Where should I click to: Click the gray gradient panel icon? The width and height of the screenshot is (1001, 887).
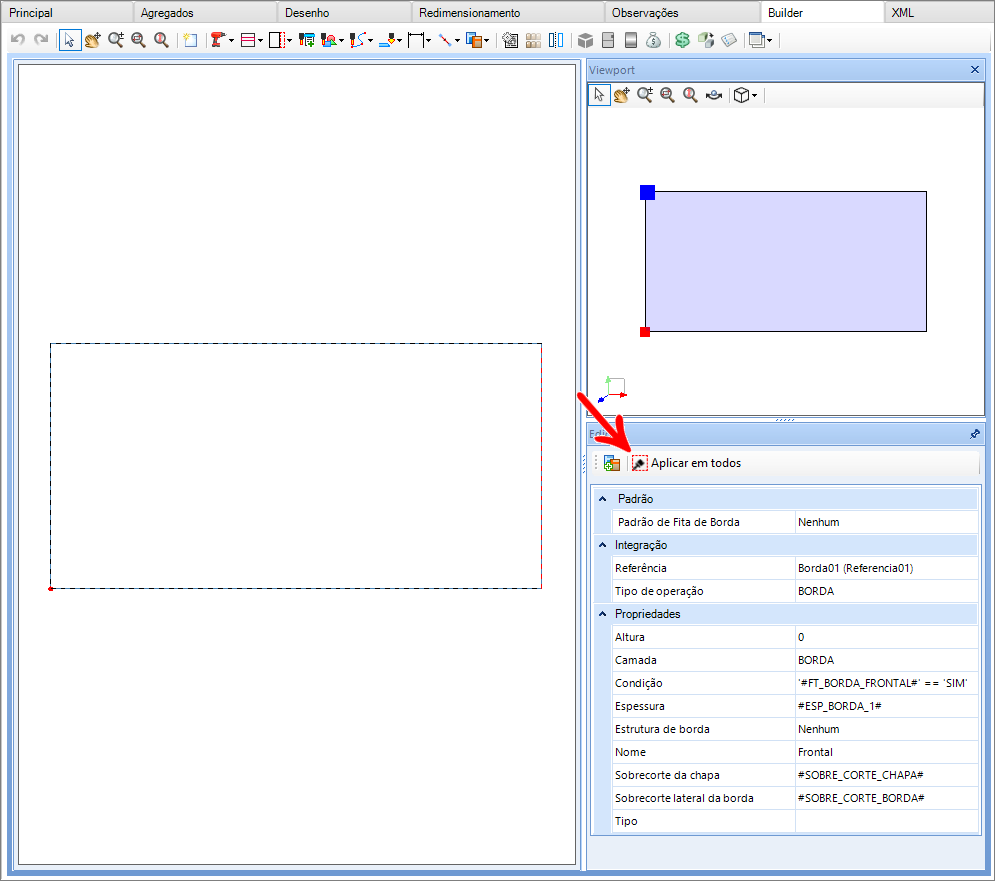pyautogui.click(x=631, y=40)
